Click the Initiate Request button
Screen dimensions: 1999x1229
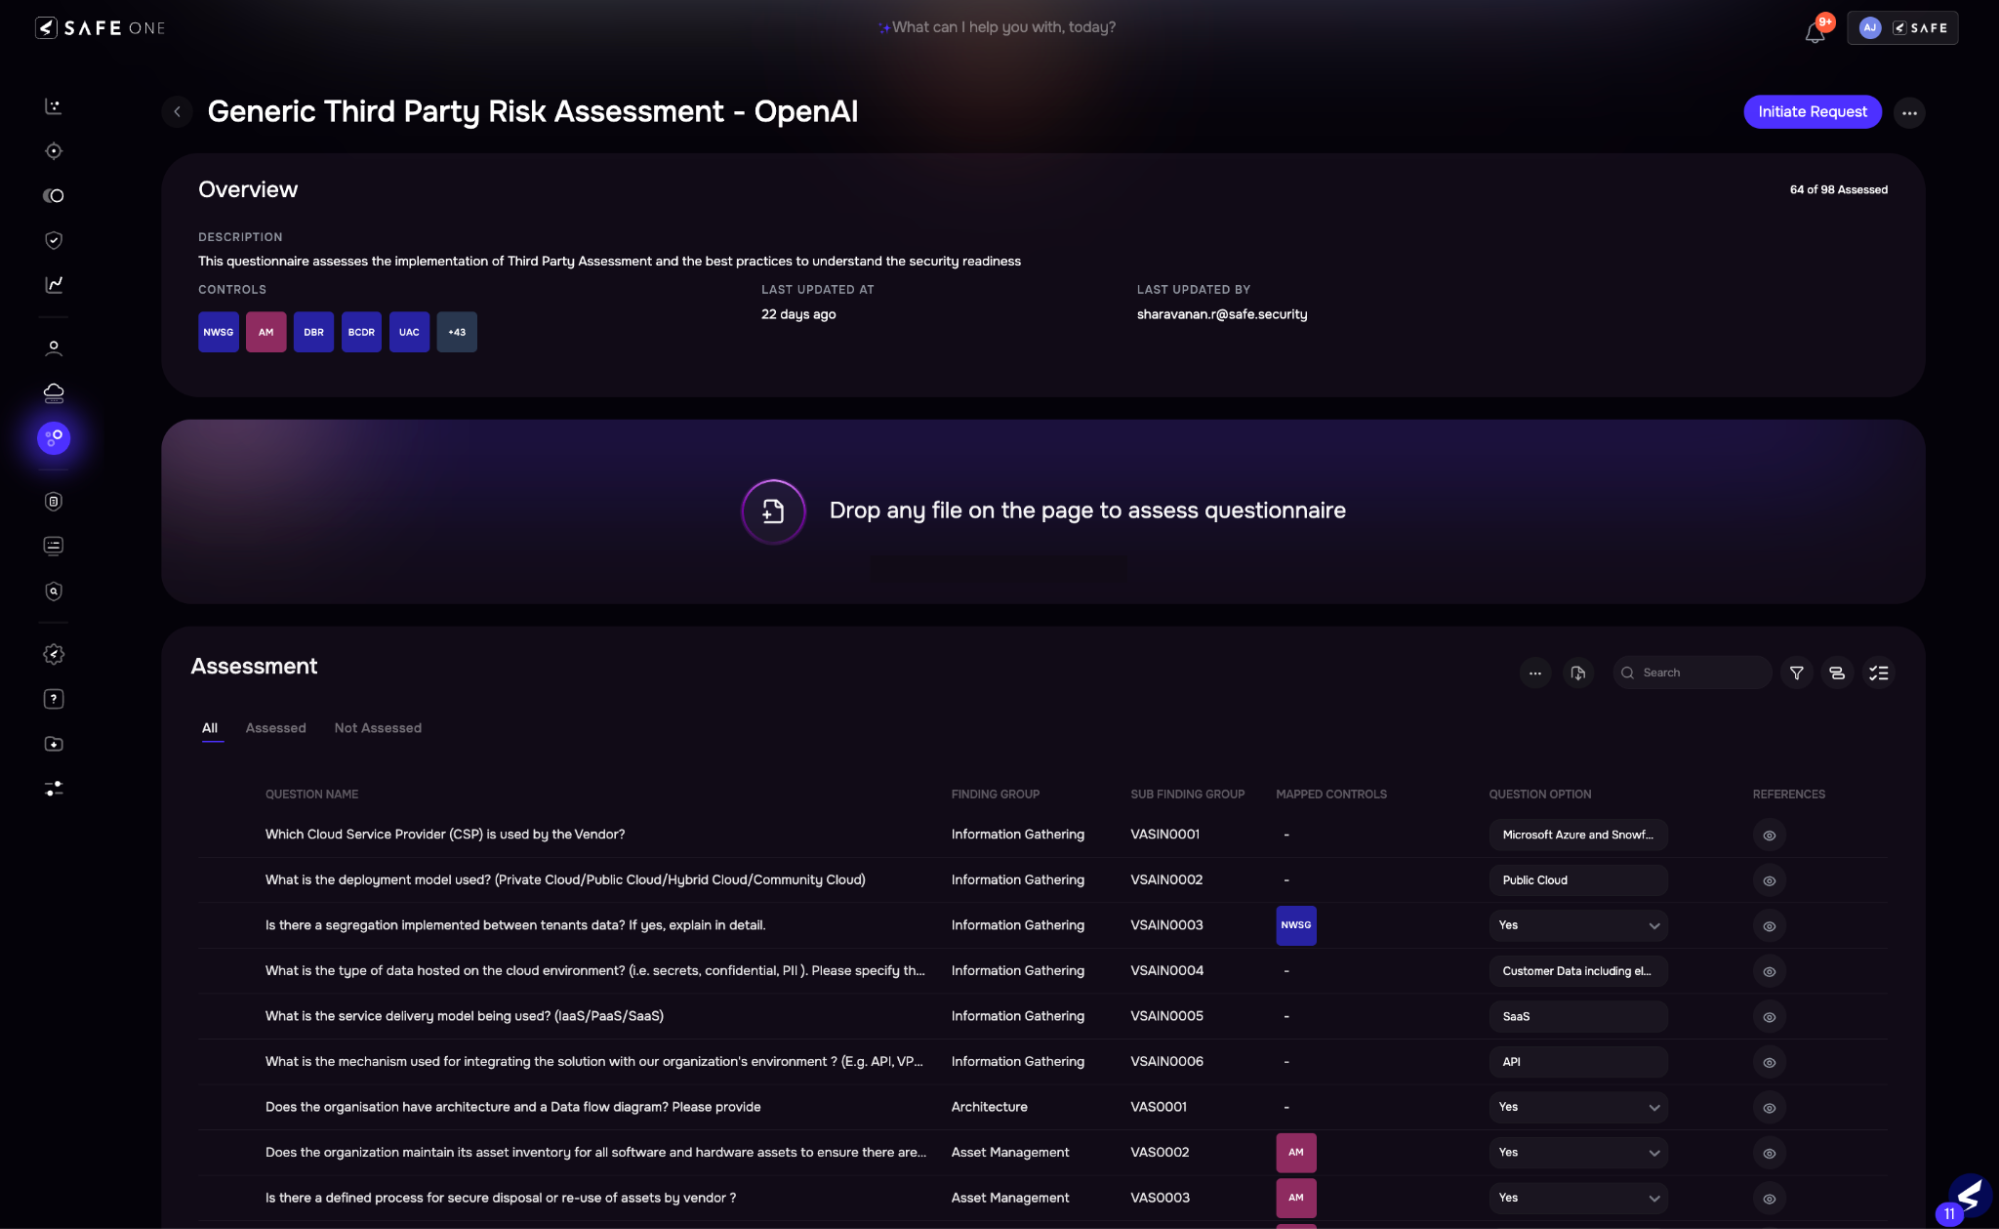[x=1812, y=111]
